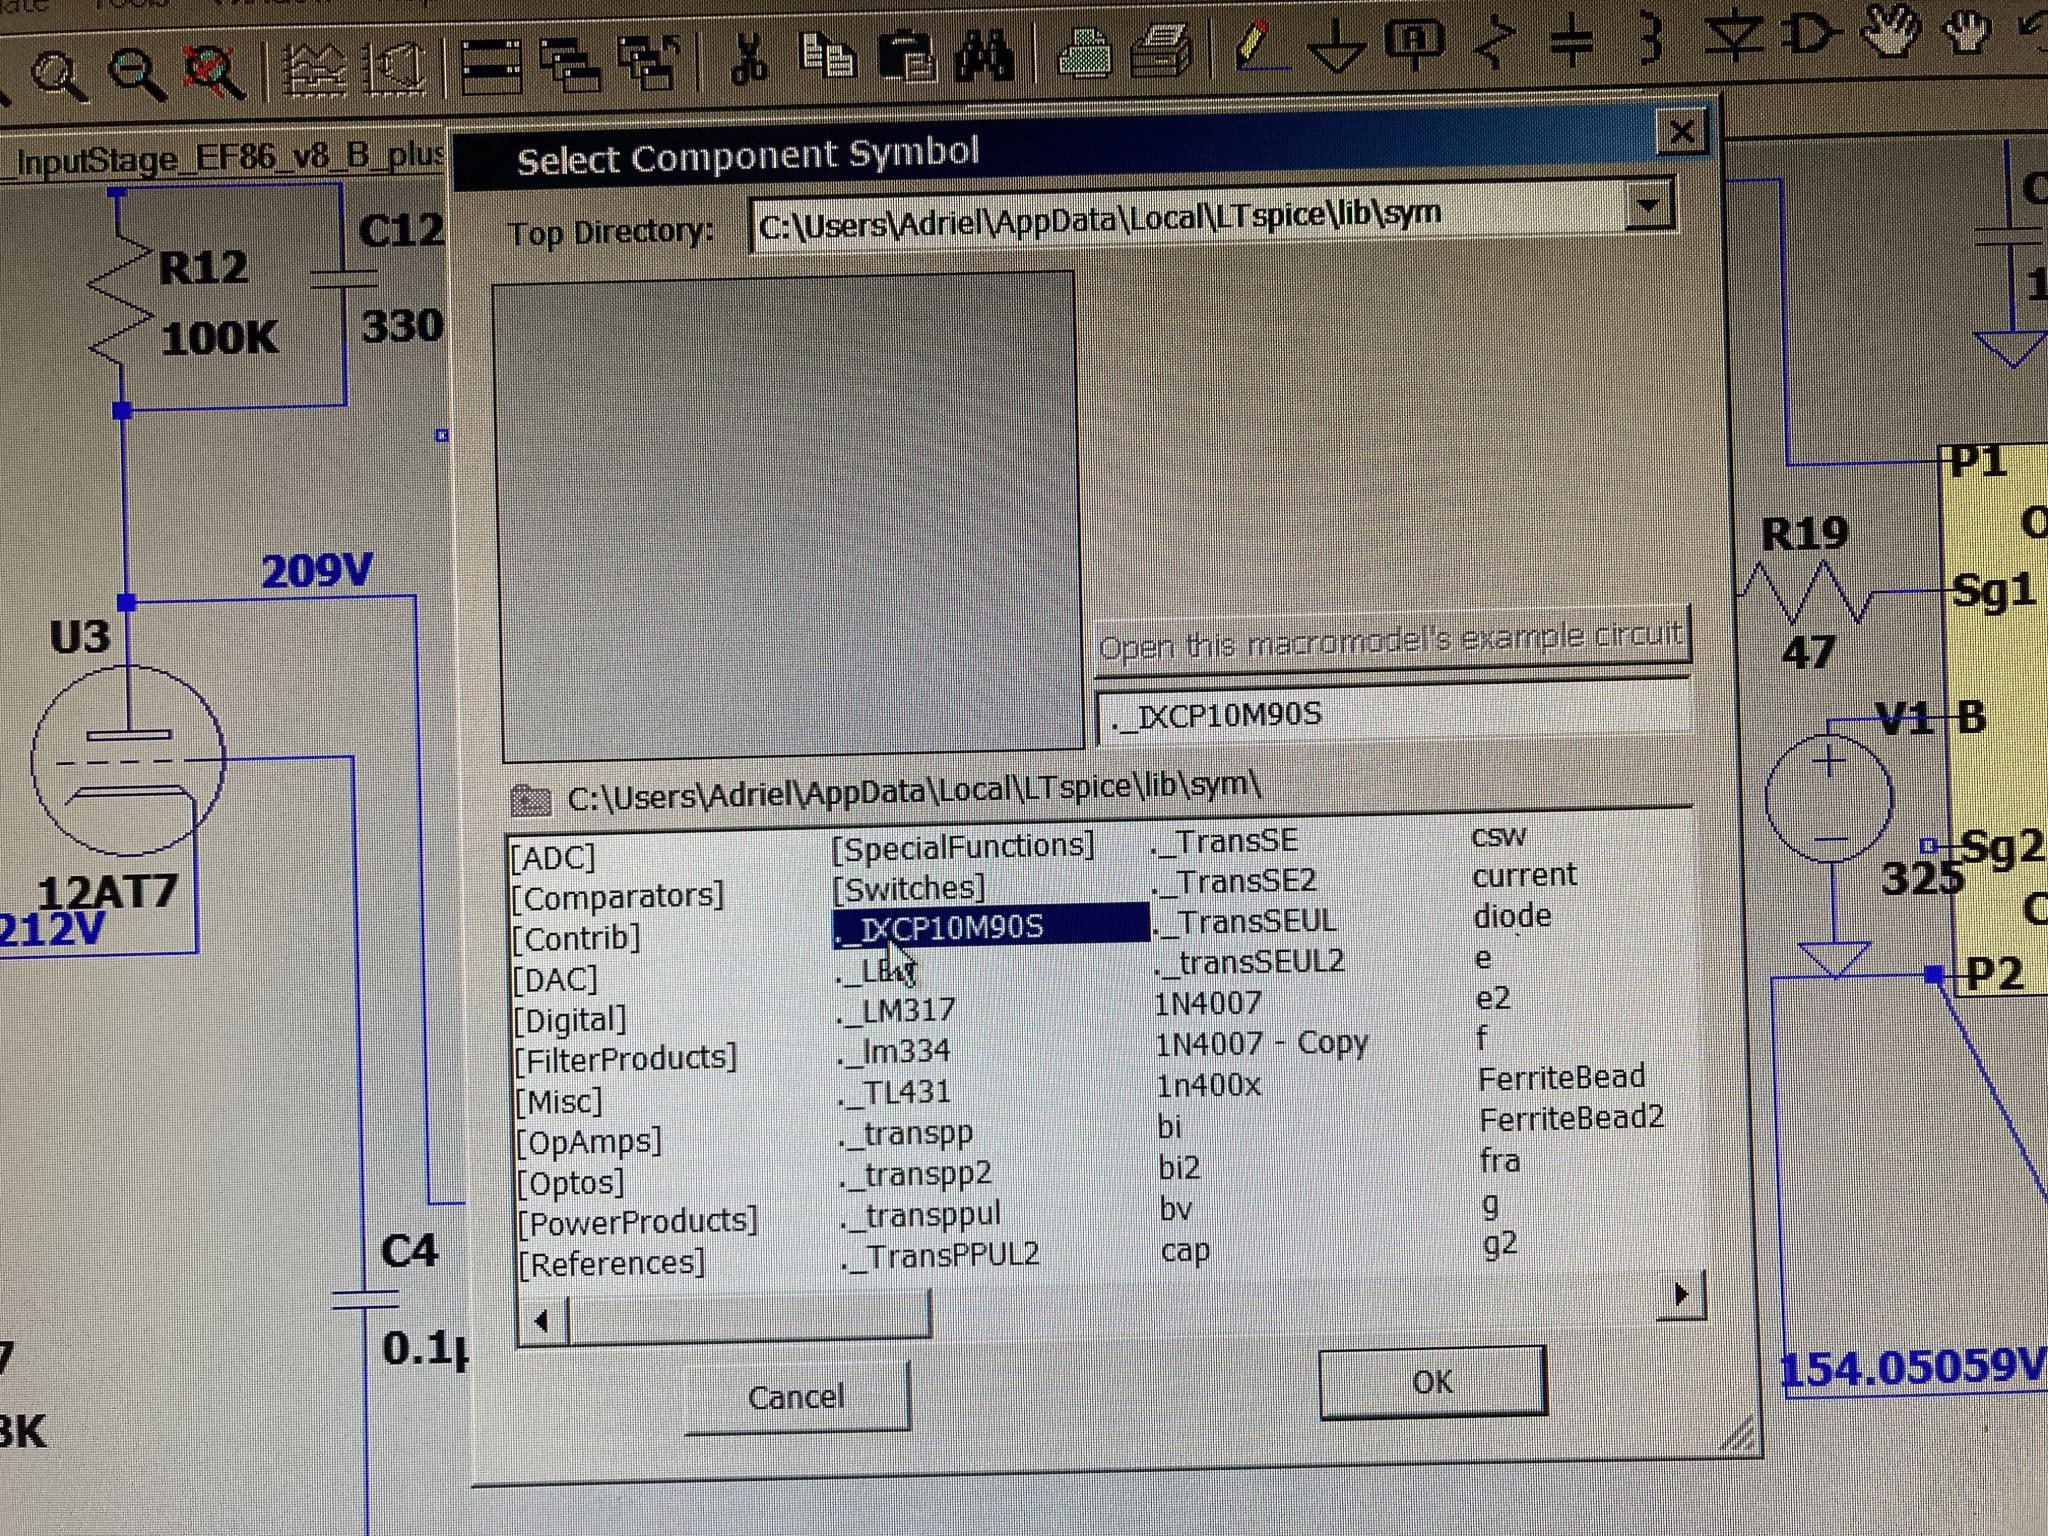
Task: Select the Capacitor tool in toolbar
Action: click(1570, 42)
